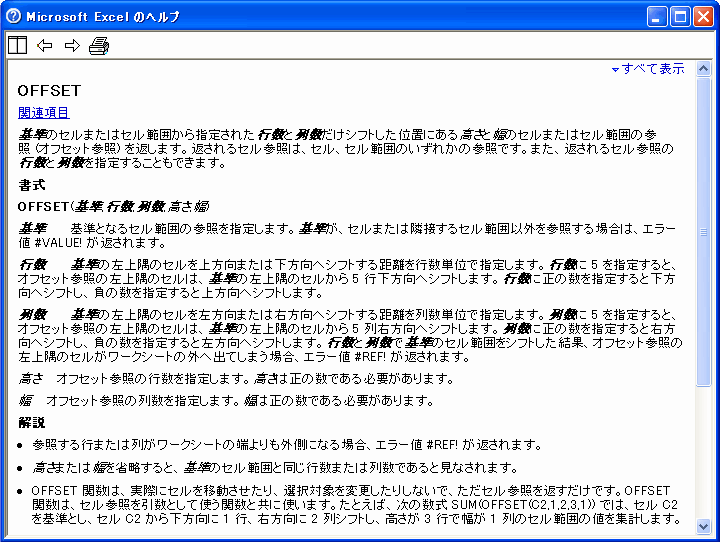Click the 幅 argument description label
This screenshot has width=720, height=542.
(x=26, y=401)
